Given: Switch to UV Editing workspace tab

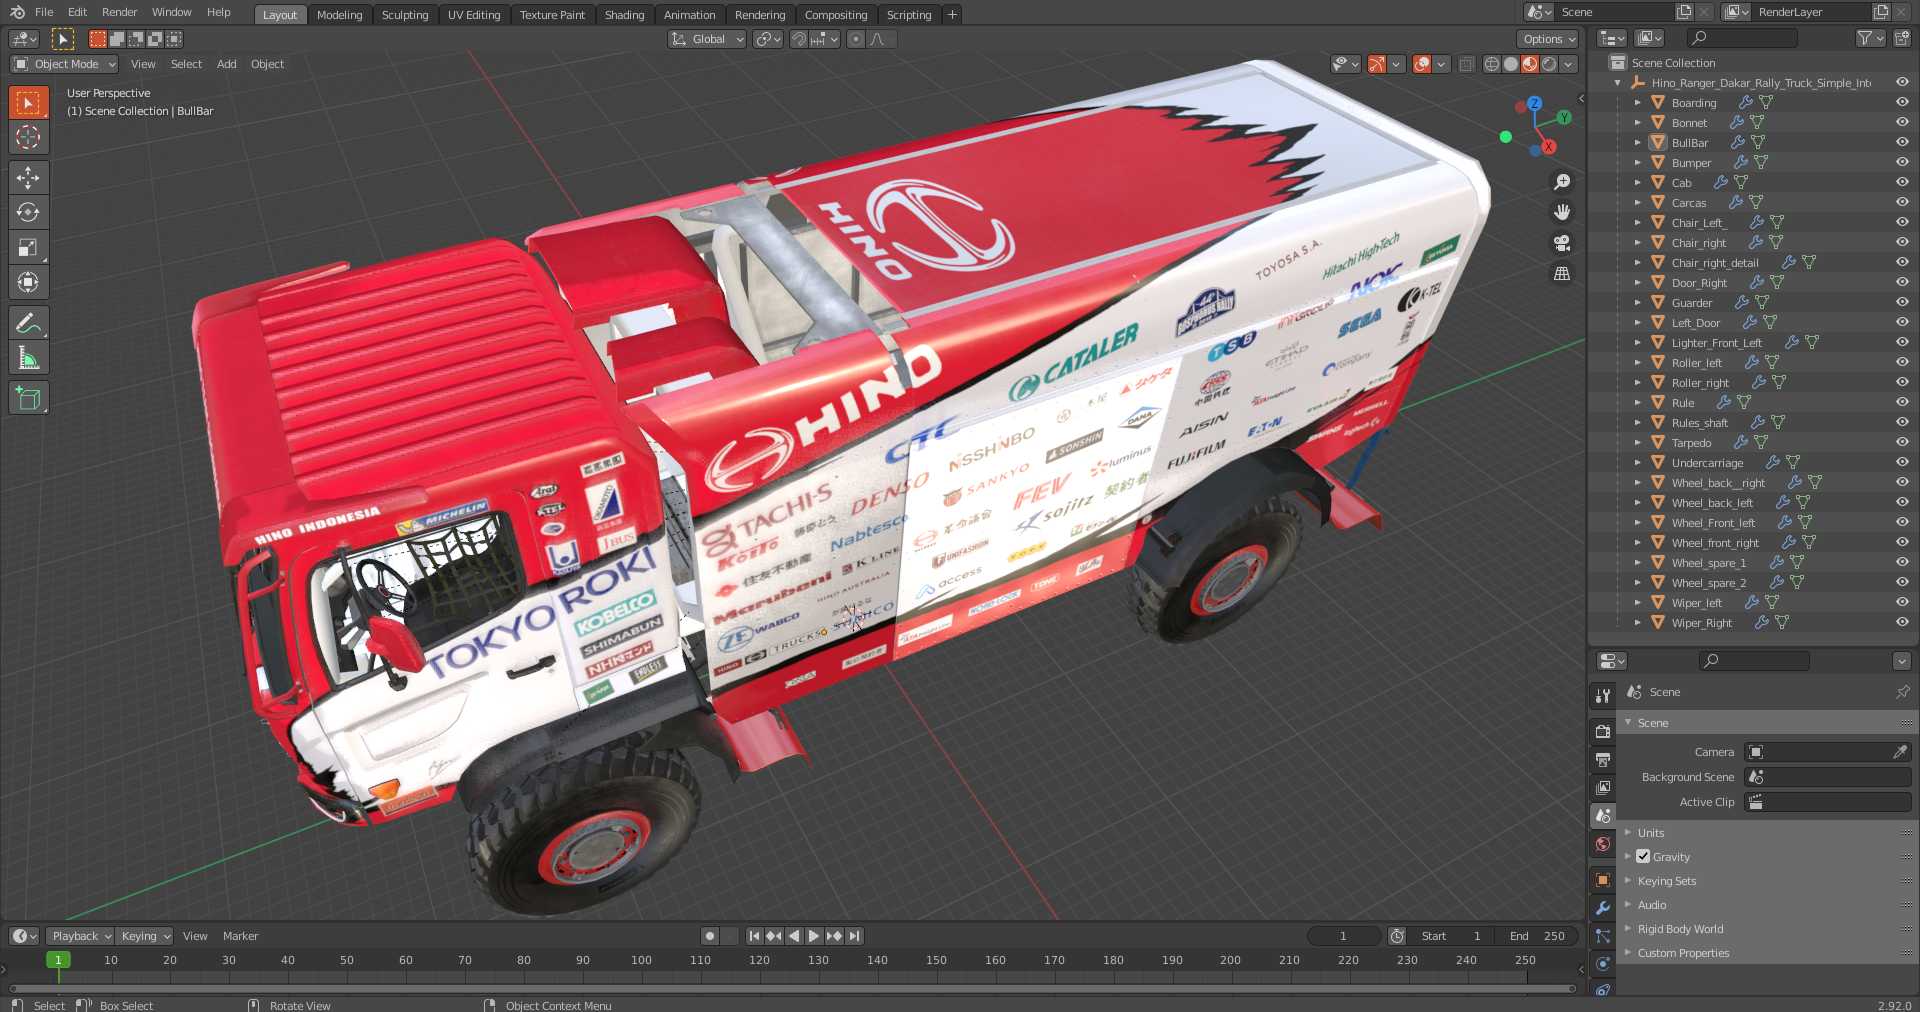Looking at the screenshot, I should click(x=473, y=15).
